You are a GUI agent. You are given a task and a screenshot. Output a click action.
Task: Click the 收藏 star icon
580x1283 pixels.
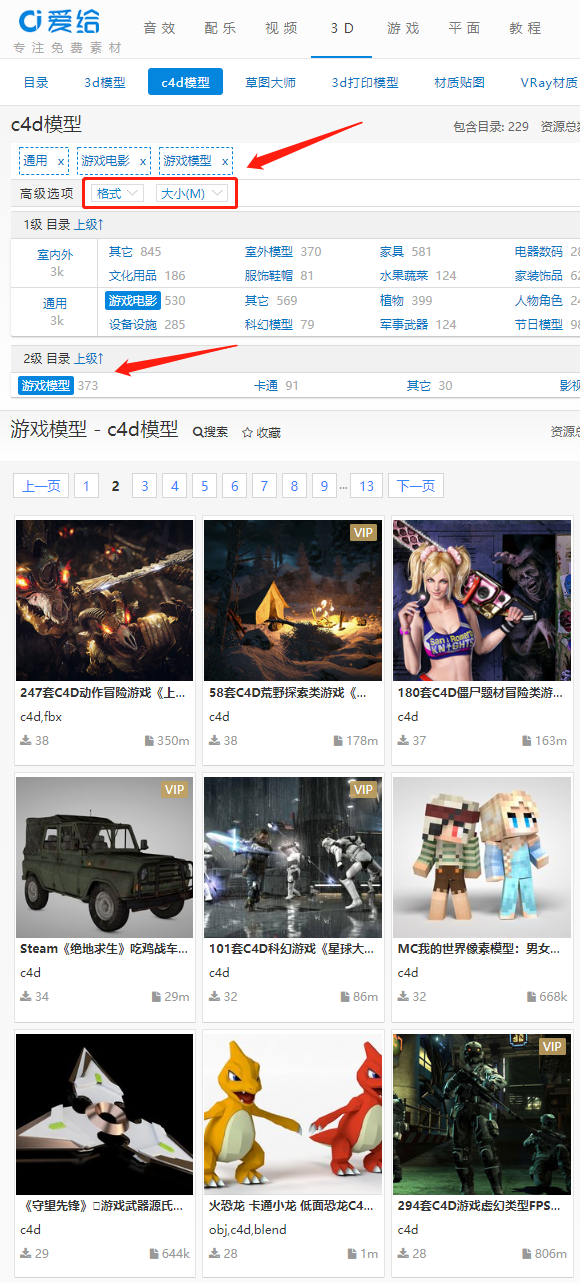point(247,432)
